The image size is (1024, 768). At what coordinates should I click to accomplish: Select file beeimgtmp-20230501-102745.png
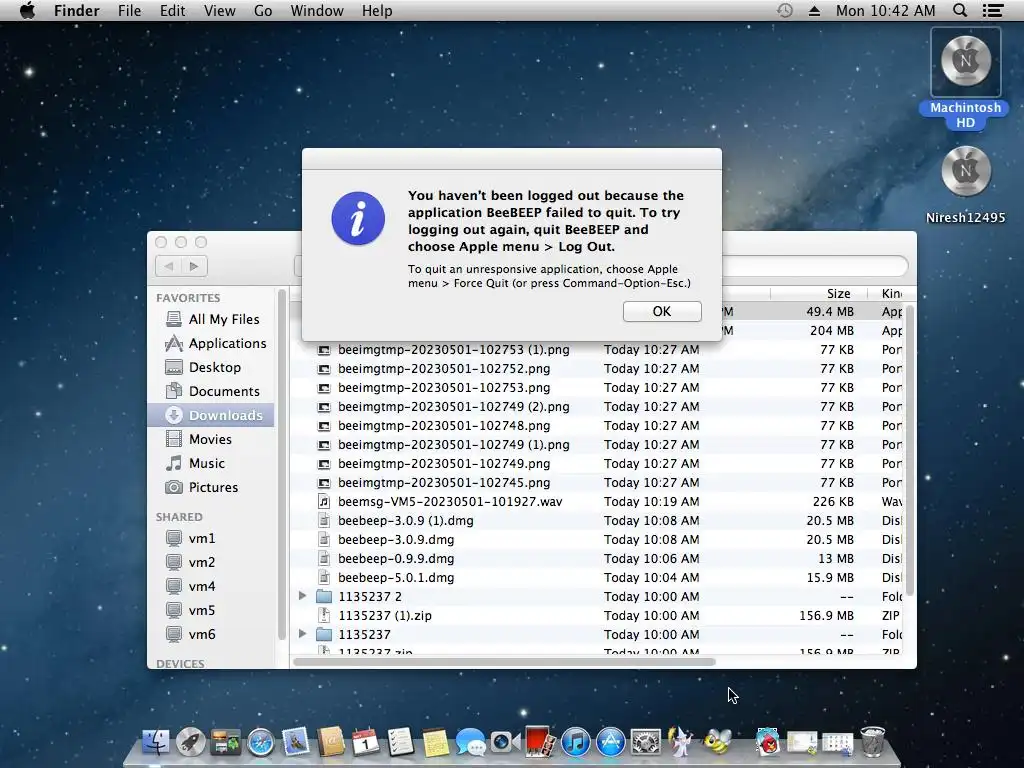coord(596,483)
